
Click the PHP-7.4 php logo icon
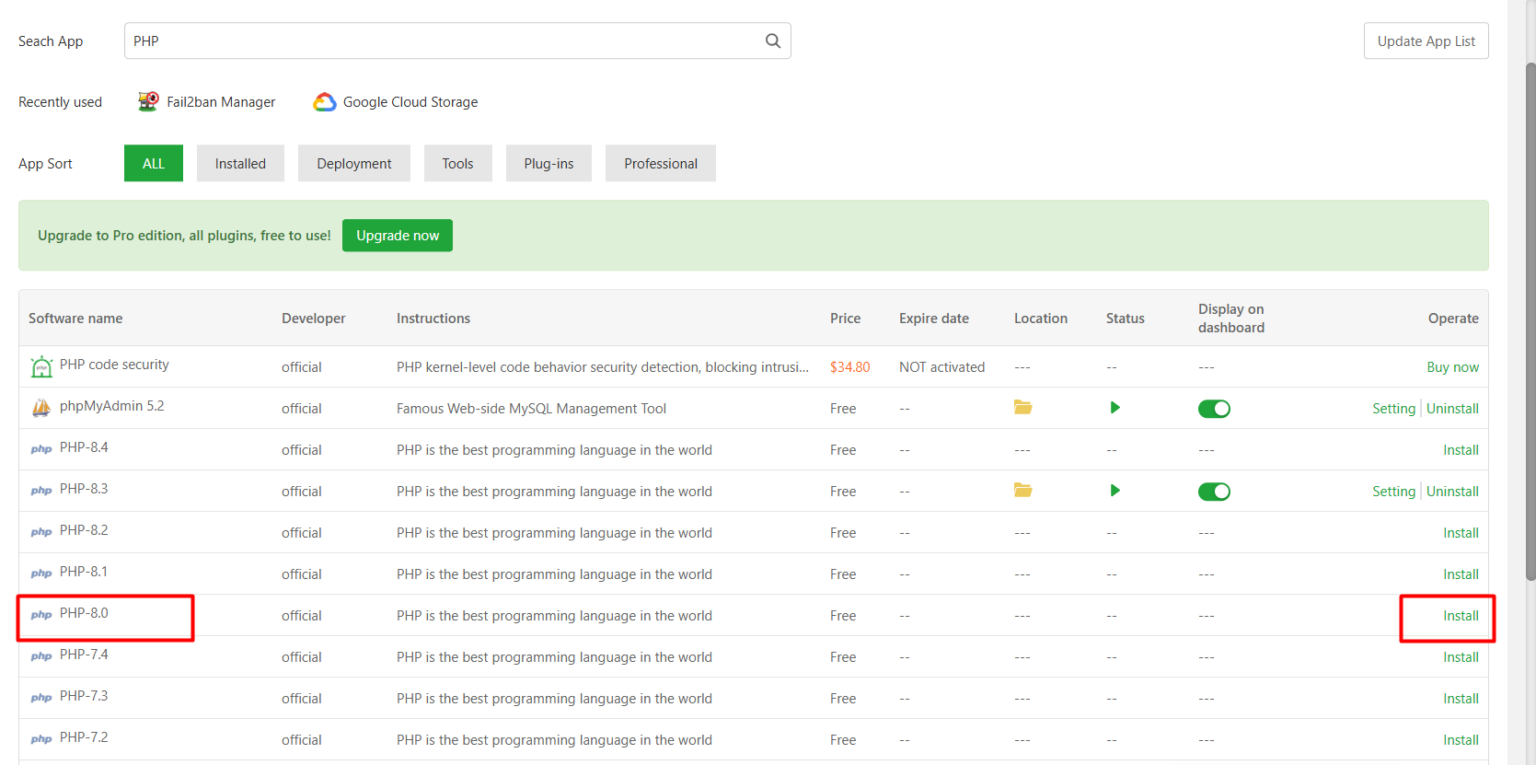click(x=41, y=657)
